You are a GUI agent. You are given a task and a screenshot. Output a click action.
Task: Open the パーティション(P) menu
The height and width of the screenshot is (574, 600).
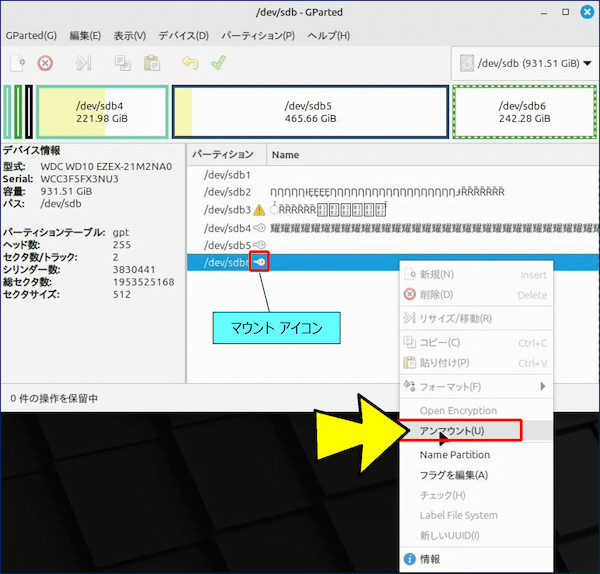click(257, 35)
